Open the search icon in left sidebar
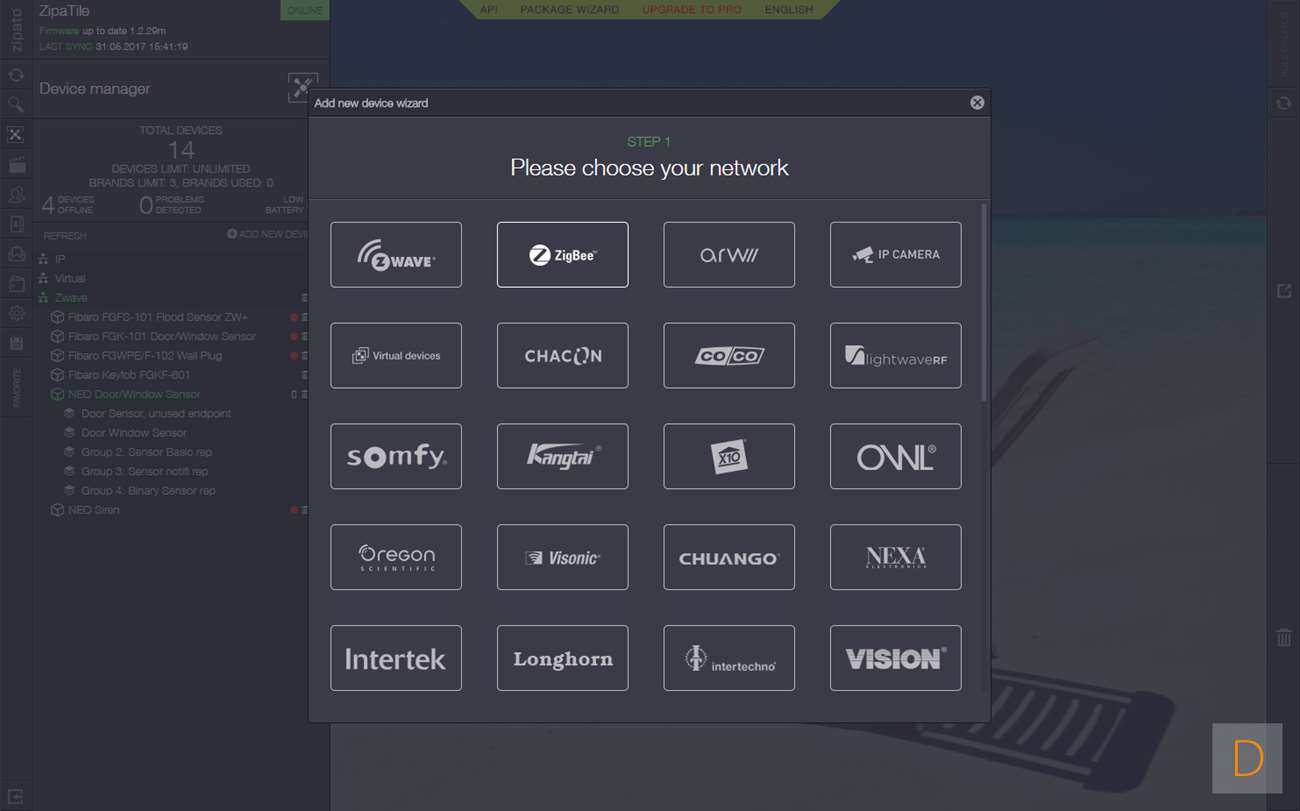 coord(16,104)
